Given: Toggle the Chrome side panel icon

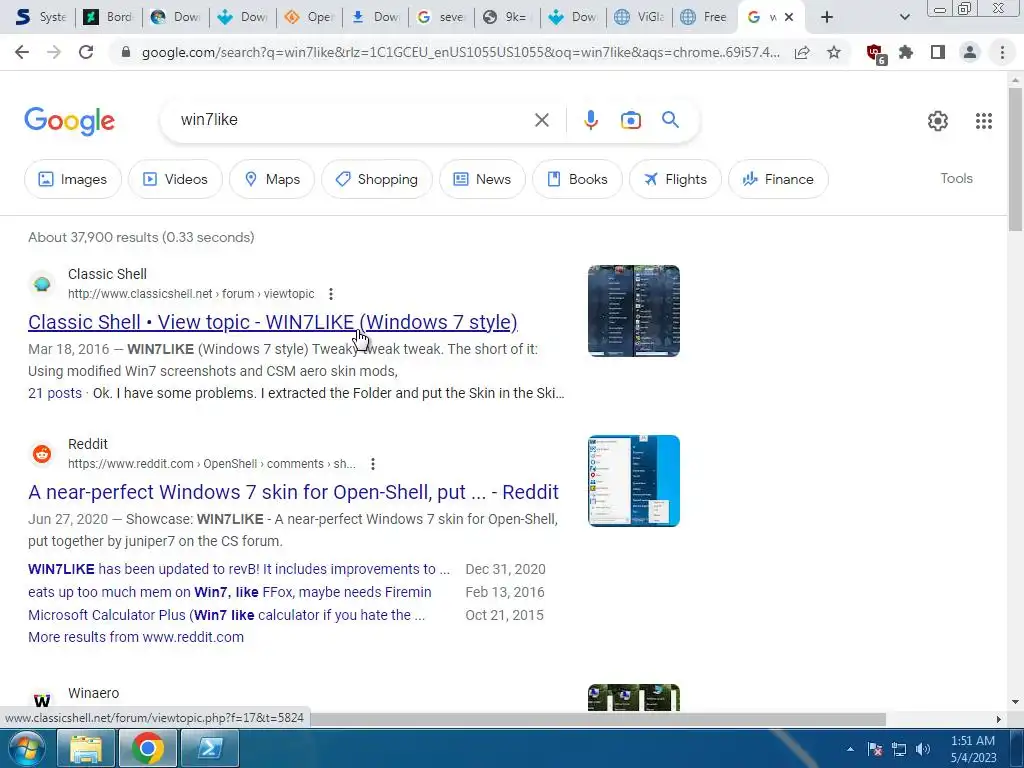Looking at the screenshot, I should tap(938, 52).
